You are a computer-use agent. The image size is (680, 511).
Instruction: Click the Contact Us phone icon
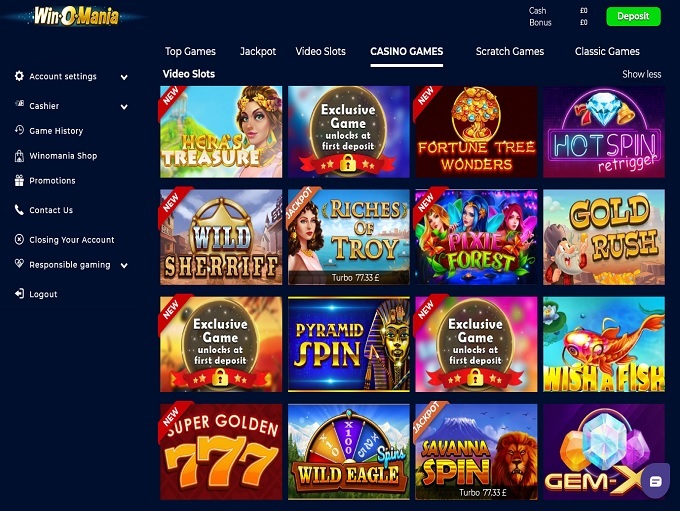(19, 210)
